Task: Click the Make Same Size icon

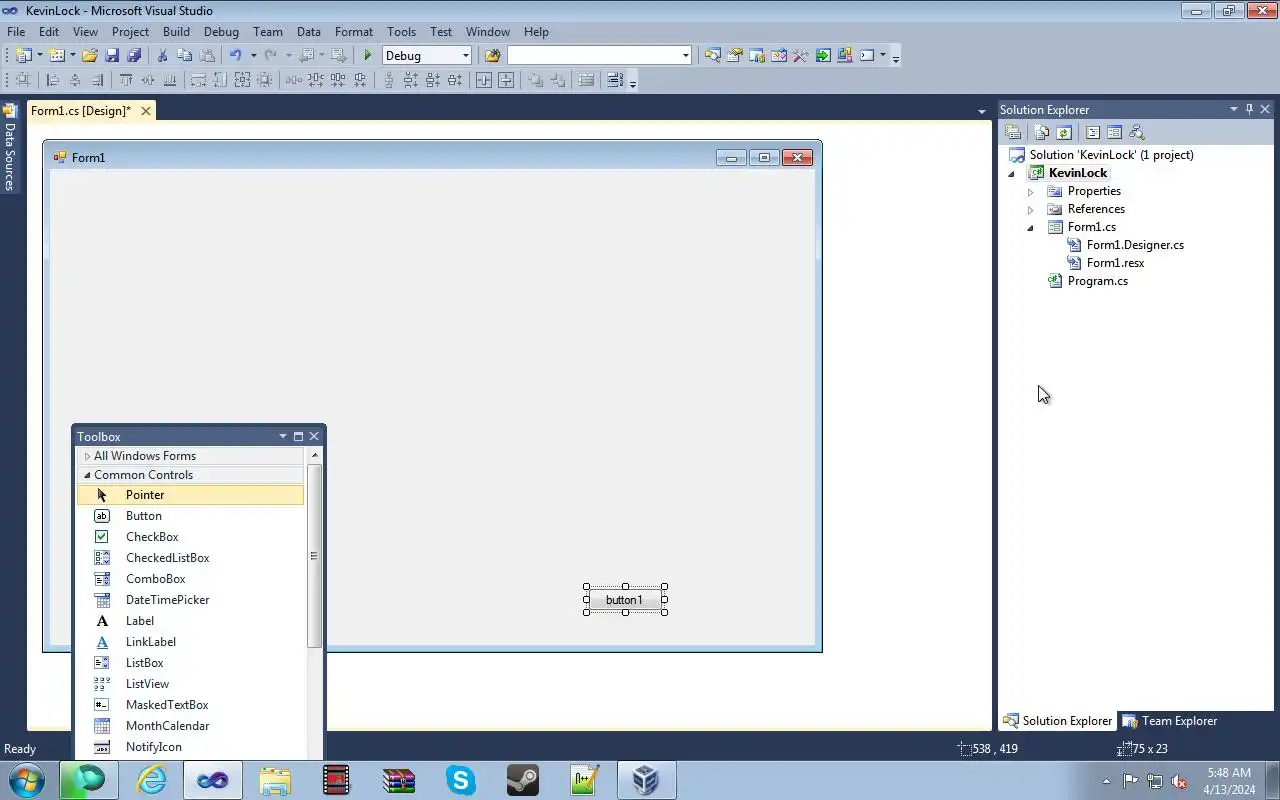Action: coord(242,80)
